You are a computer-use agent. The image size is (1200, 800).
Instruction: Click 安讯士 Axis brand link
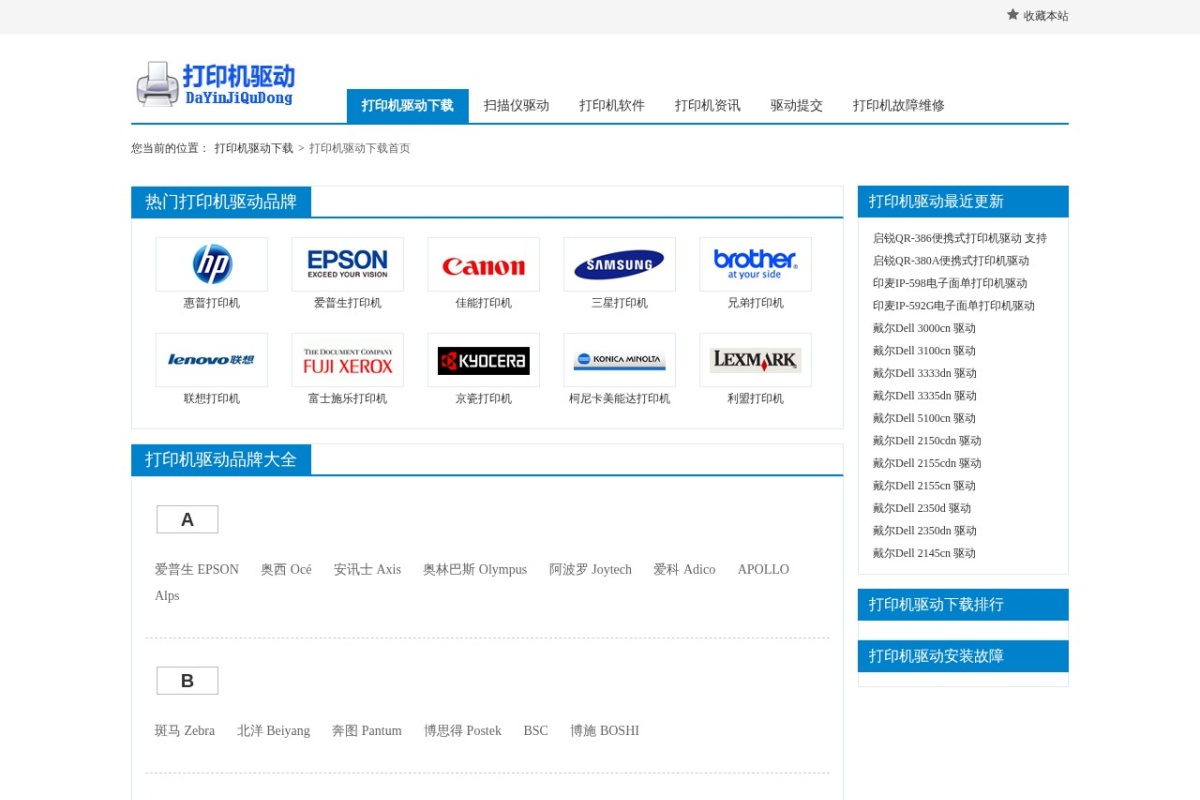(367, 570)
